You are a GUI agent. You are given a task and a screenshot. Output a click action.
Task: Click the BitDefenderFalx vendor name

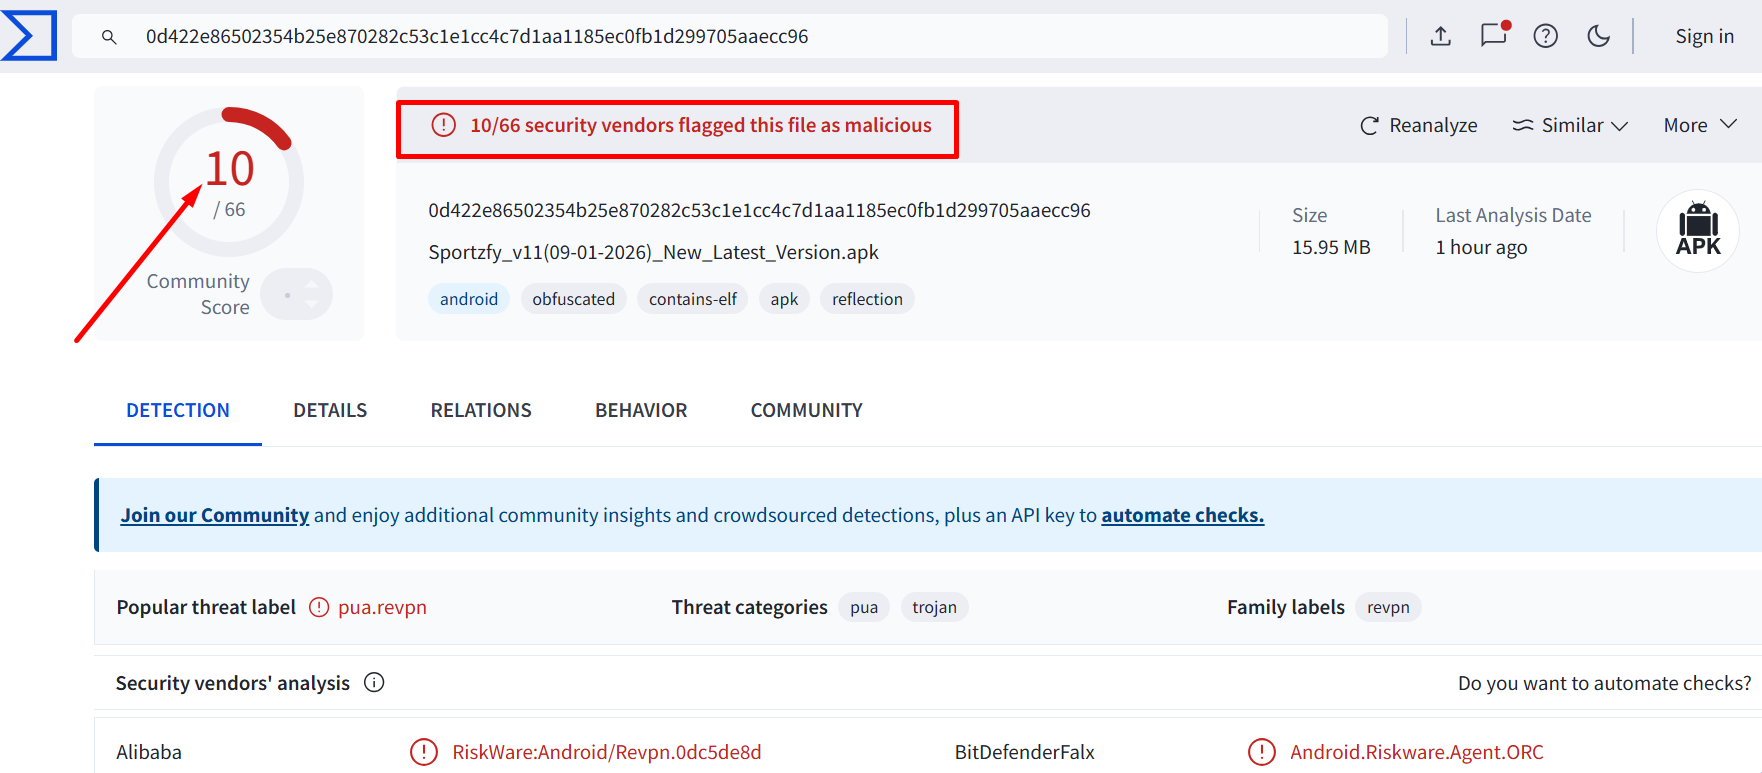pyautogui.click(x=1025, y=752)
